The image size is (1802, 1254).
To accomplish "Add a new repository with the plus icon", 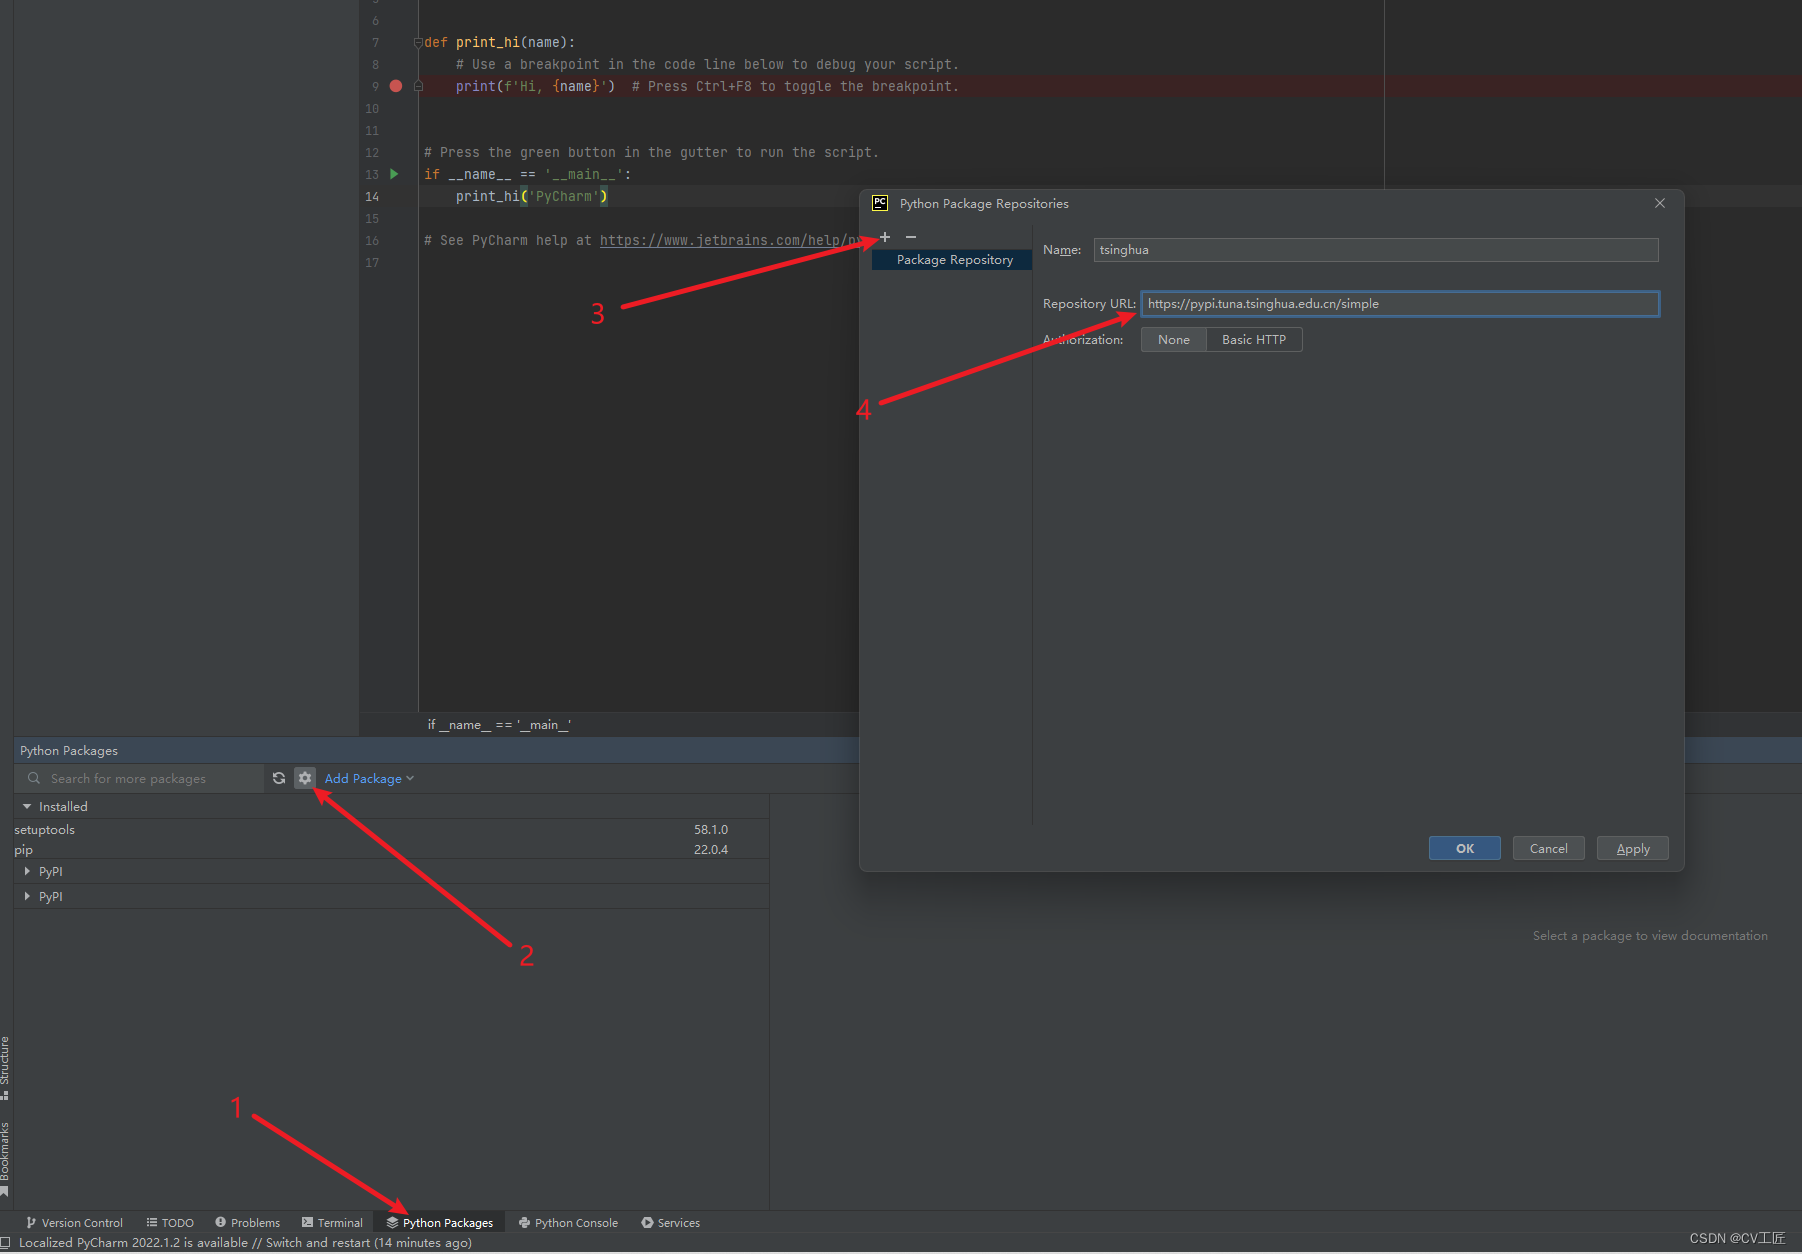I will click(x=885, y=237).
